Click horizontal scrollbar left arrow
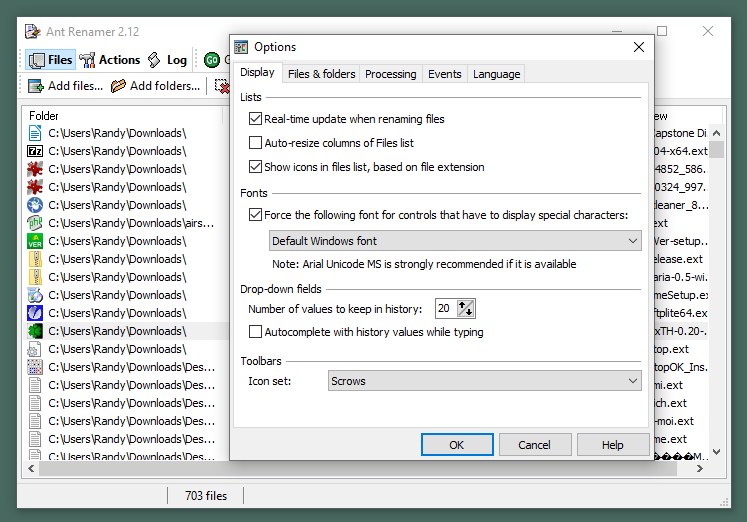 pos(31,469)
